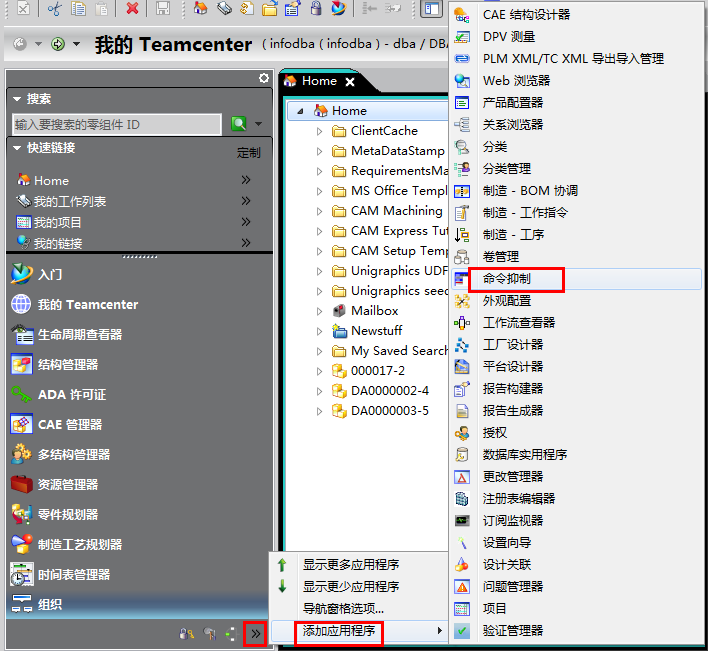This screenshot has height=651, width=708.
Task: Toggle the navigation pane layout toolbar button
Action: pyautogui.click(x=432, y=9)
